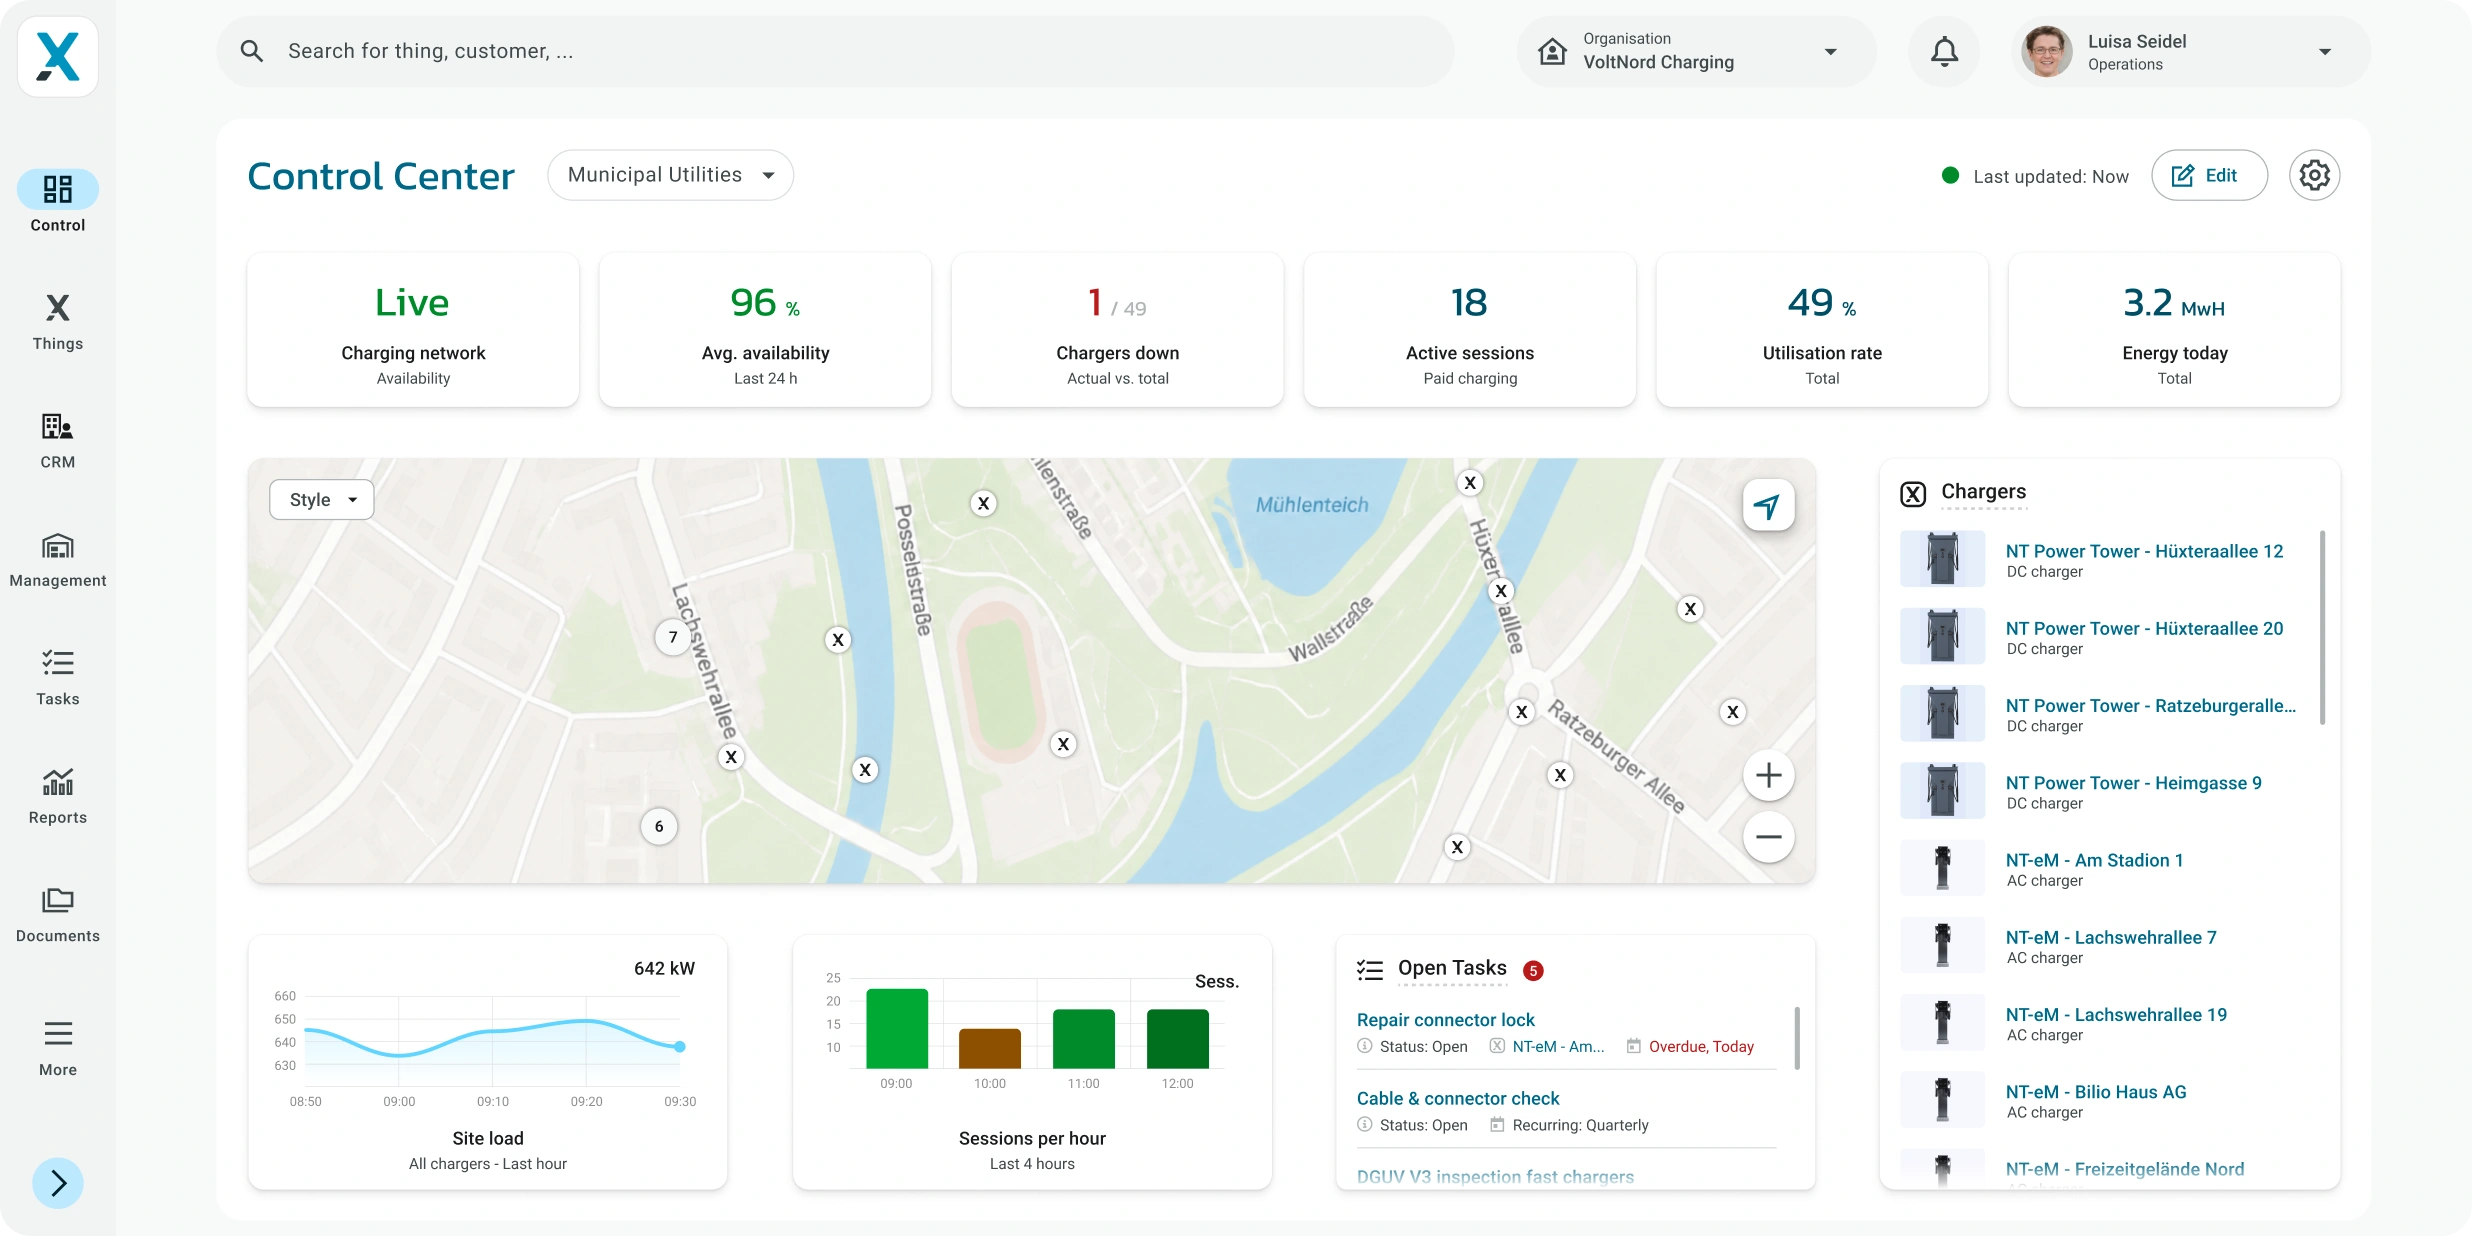The width and height of the screenshot is (2472, 1236).
Task: Open the Organisation VoltNord Charging dropdown
Action: 1696,51
